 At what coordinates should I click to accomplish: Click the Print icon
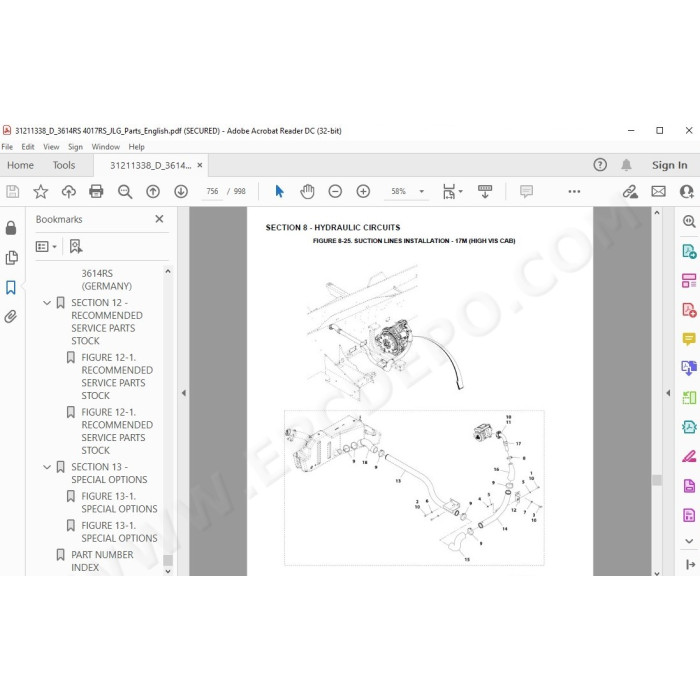(x=96, y=192)
